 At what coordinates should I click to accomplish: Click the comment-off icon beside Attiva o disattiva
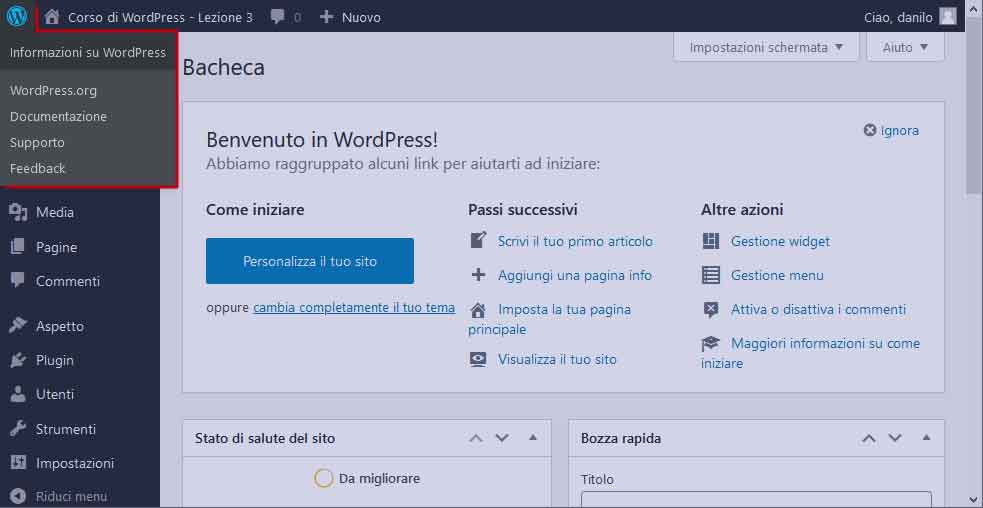click(x=711, y=310)
